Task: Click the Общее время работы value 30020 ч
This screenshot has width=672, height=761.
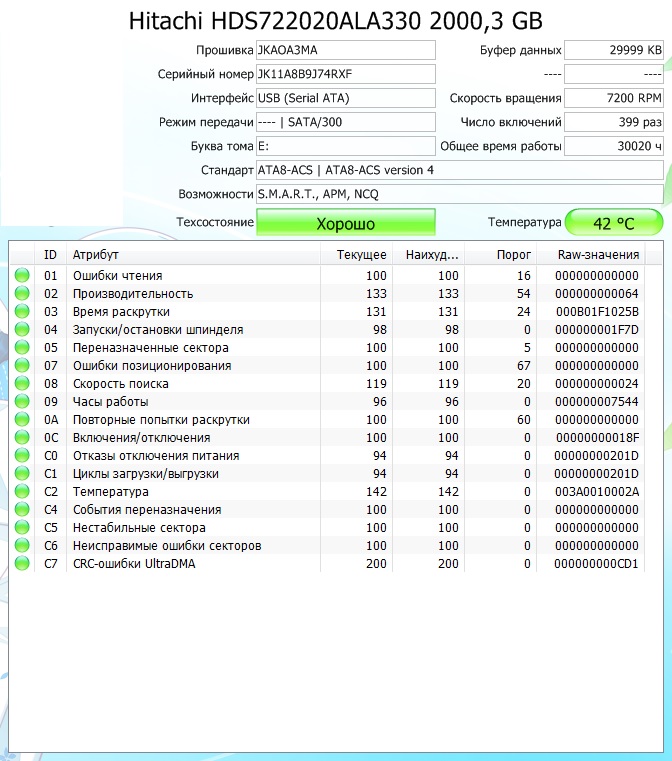Action: 614,146
